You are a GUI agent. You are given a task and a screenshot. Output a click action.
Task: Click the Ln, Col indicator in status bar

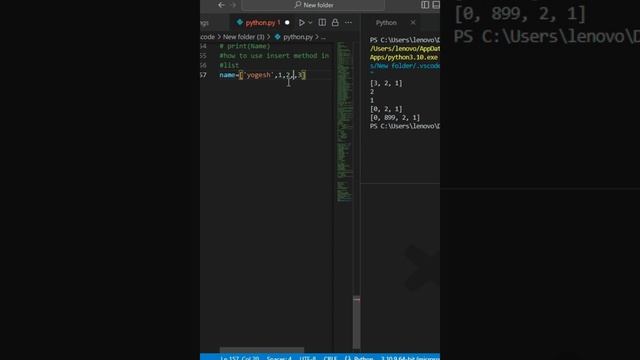[240, 358]
